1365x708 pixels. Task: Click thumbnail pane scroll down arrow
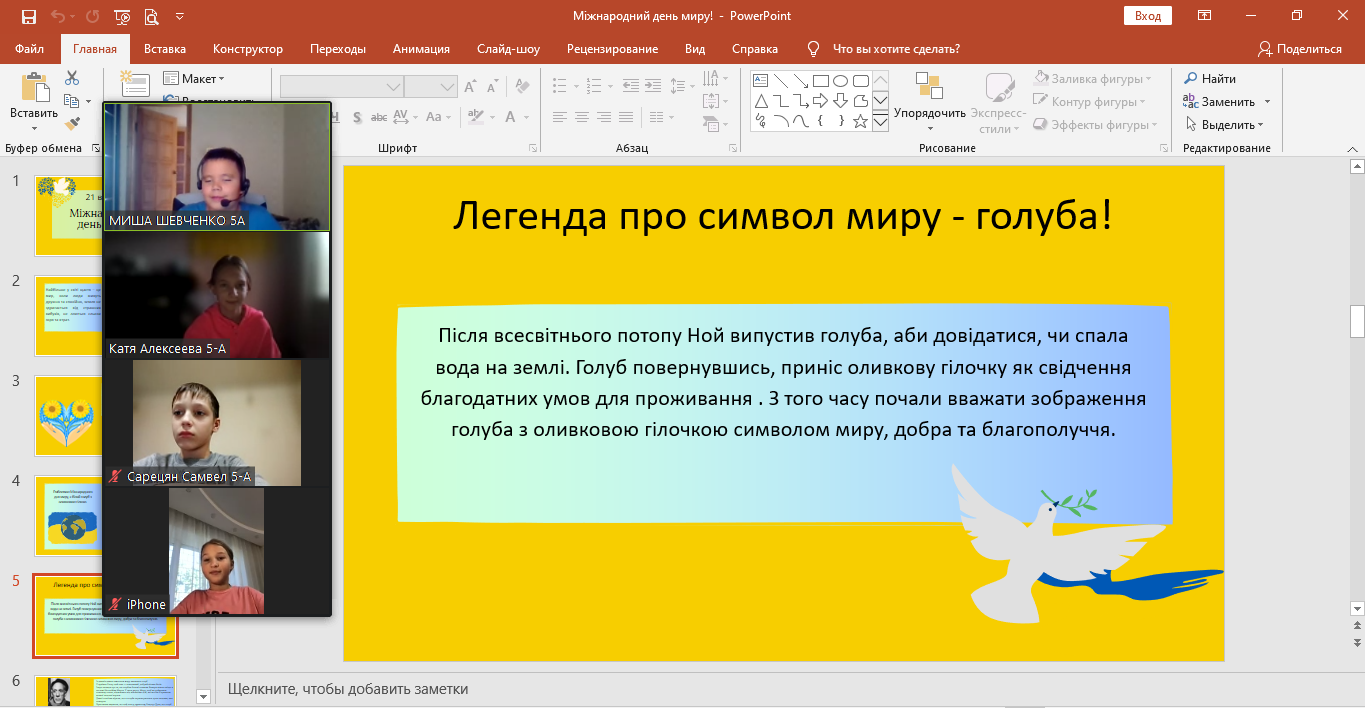(x=204, y=696)
